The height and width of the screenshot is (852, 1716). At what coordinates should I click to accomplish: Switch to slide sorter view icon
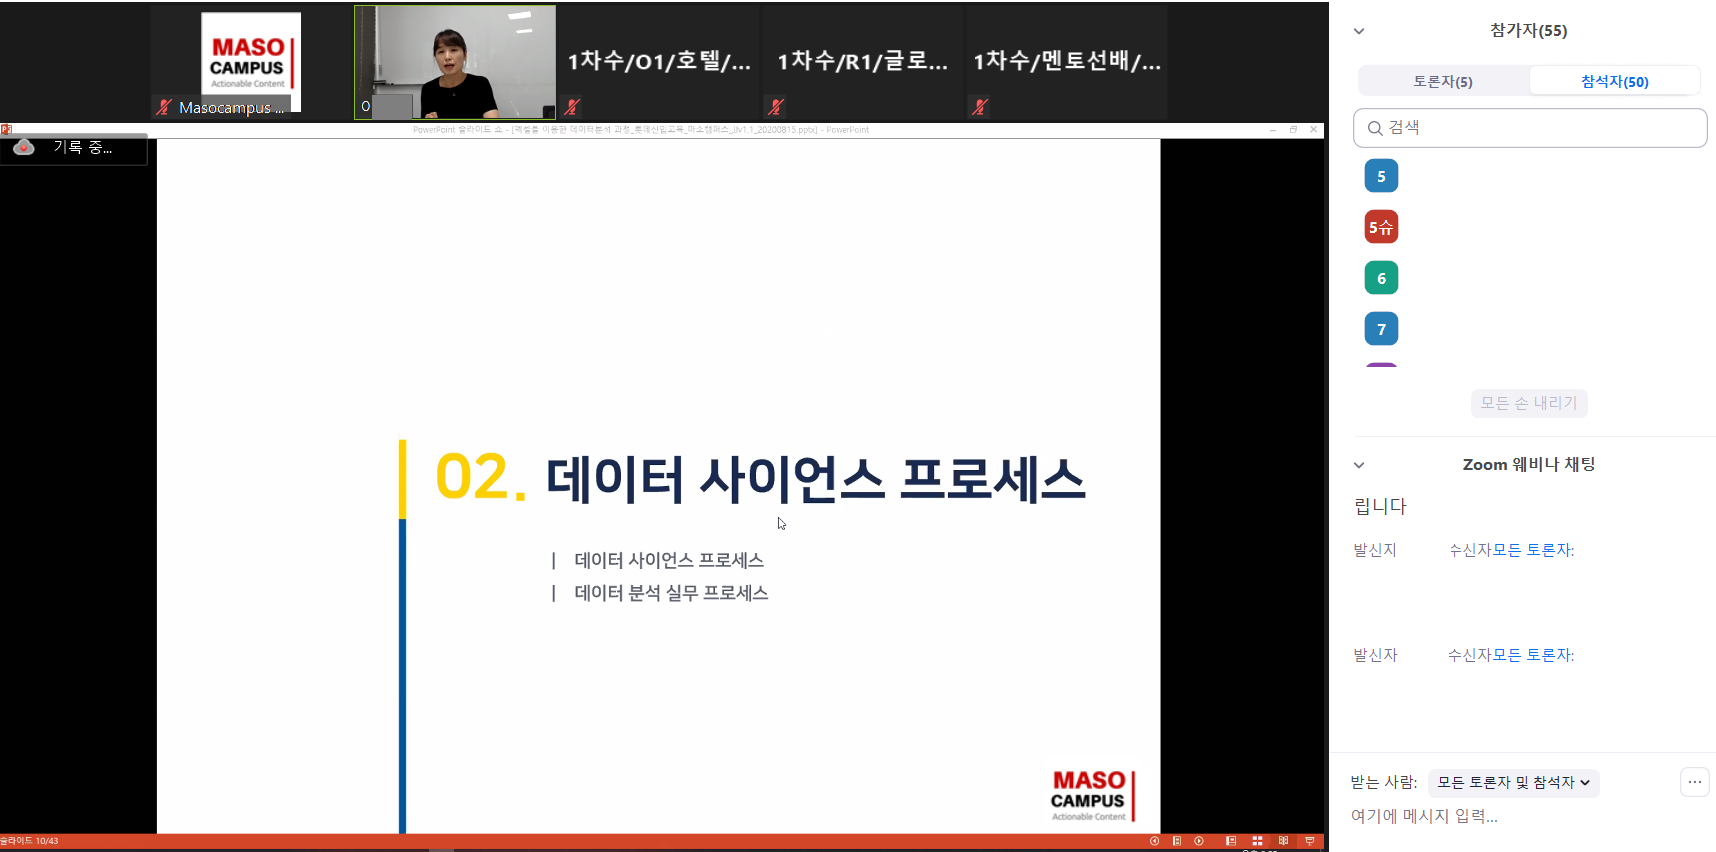click(1257, 841)
